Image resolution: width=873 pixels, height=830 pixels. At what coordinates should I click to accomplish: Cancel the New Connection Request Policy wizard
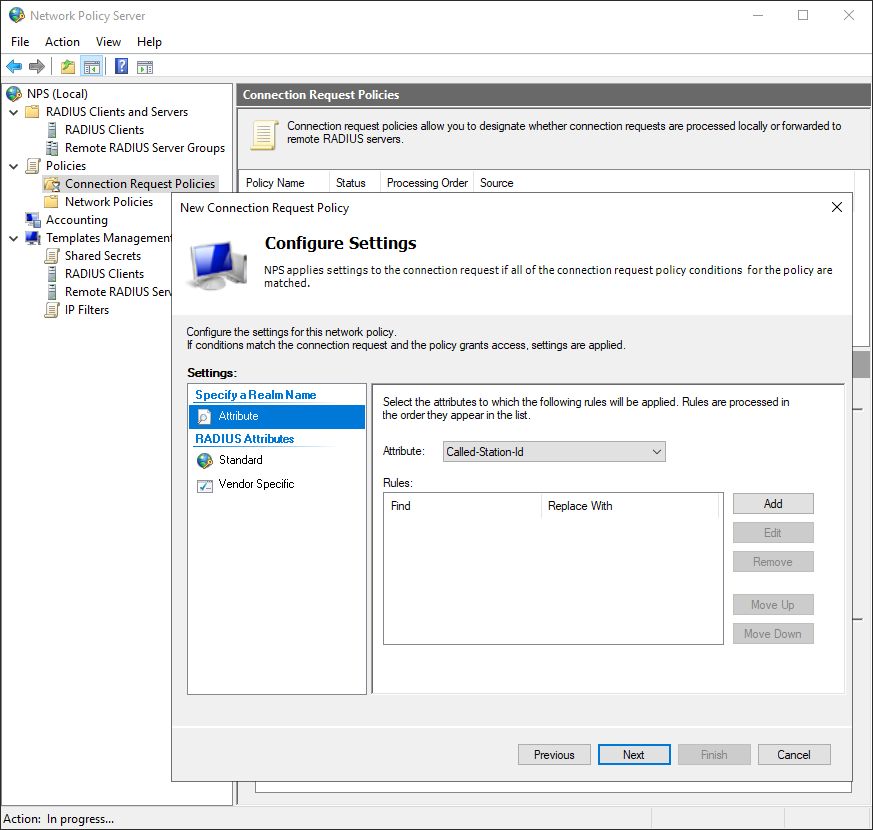tap(794, 754)
